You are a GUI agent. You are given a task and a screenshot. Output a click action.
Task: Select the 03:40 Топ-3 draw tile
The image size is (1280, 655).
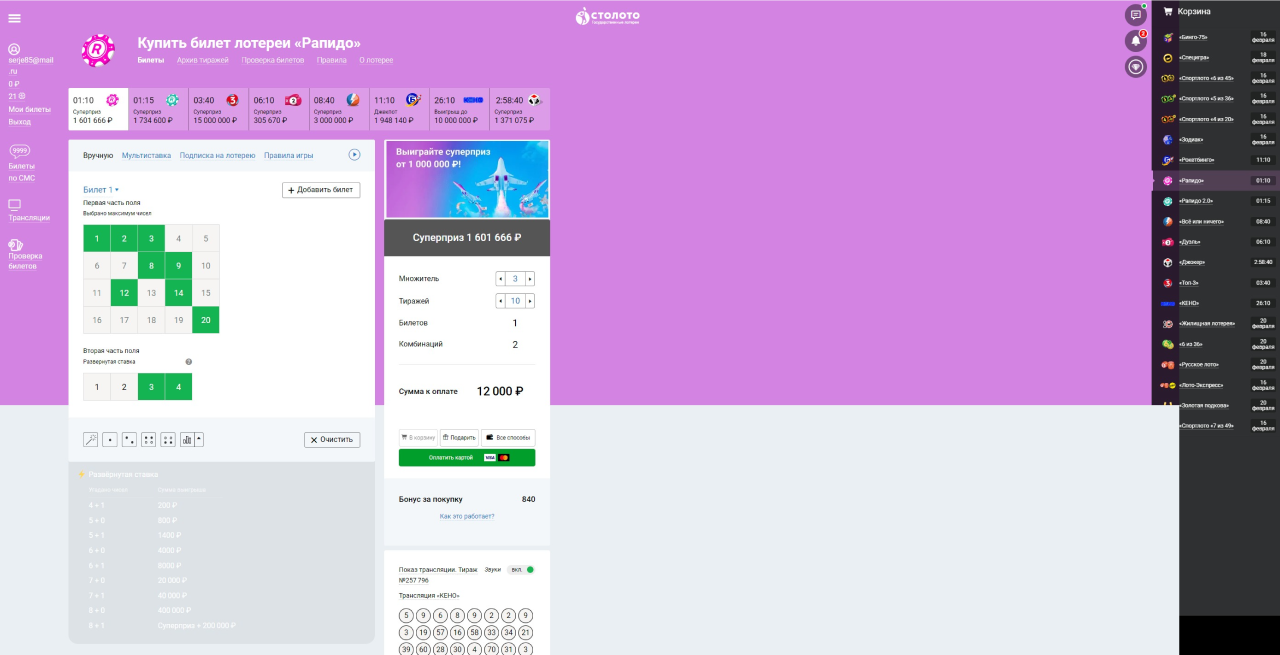(x=217, y=109)
